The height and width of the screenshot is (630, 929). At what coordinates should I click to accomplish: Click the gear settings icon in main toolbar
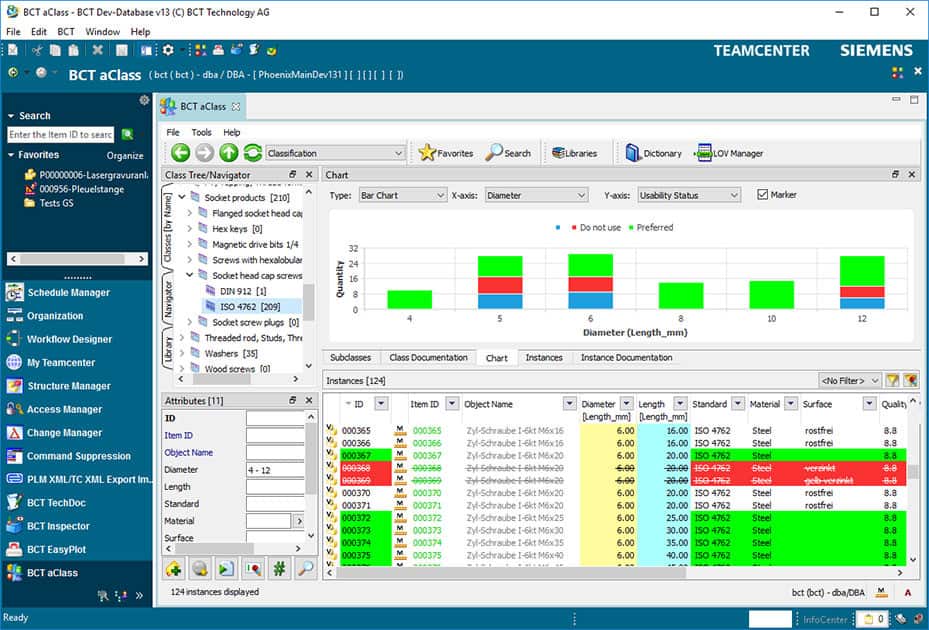[168, 50]
